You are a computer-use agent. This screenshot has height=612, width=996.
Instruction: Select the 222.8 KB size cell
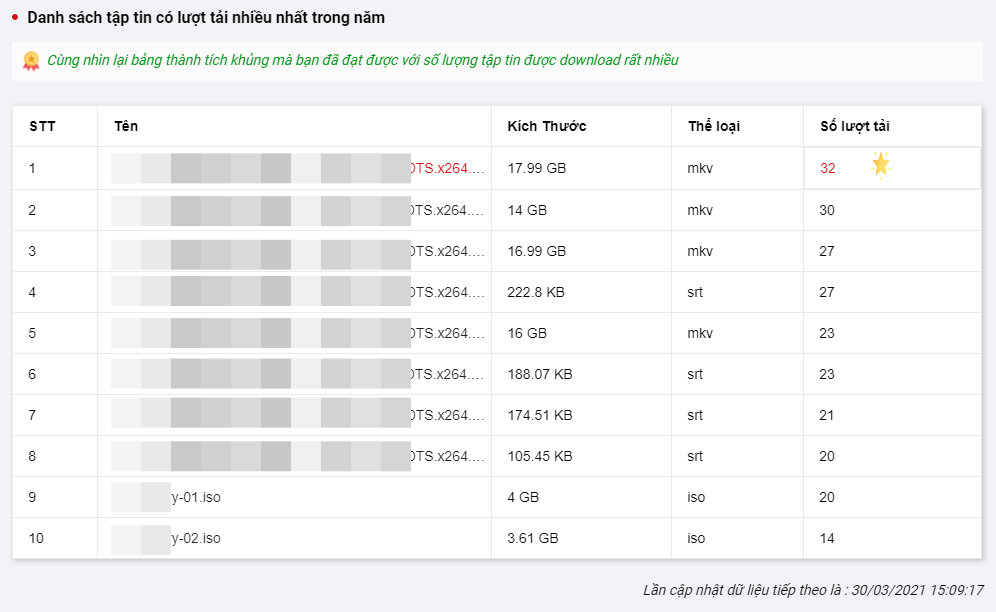539,292
